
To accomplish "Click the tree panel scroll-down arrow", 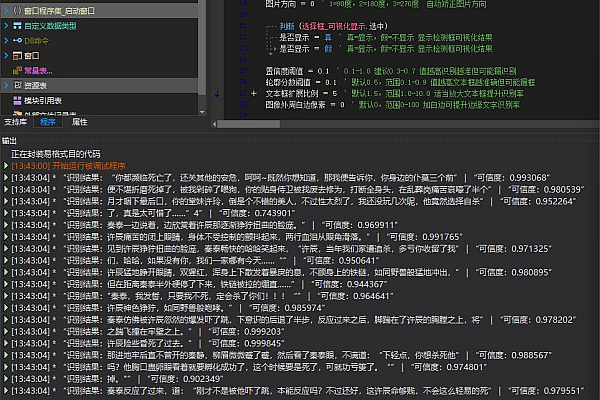I will tap(202, 112).
